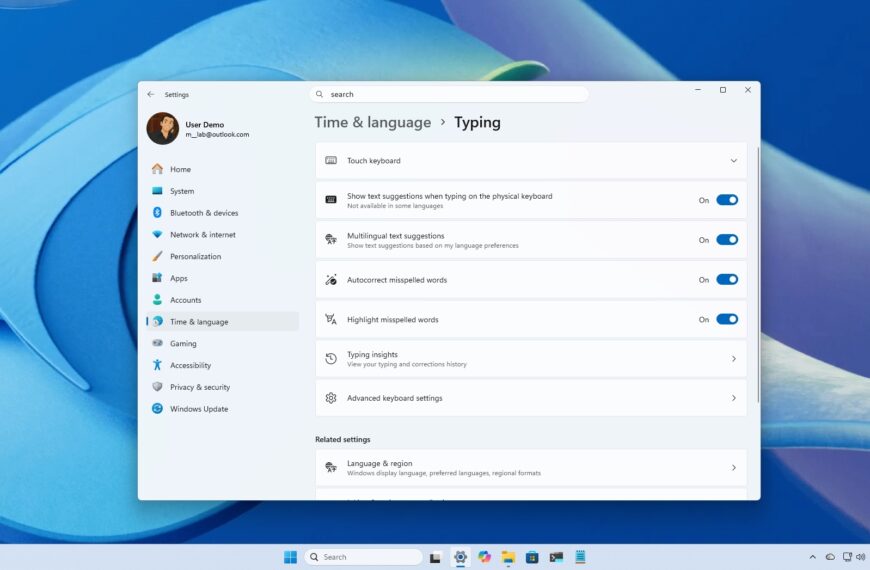
Task: Click the Touch keyboard icon
Action: pos(331,160)
